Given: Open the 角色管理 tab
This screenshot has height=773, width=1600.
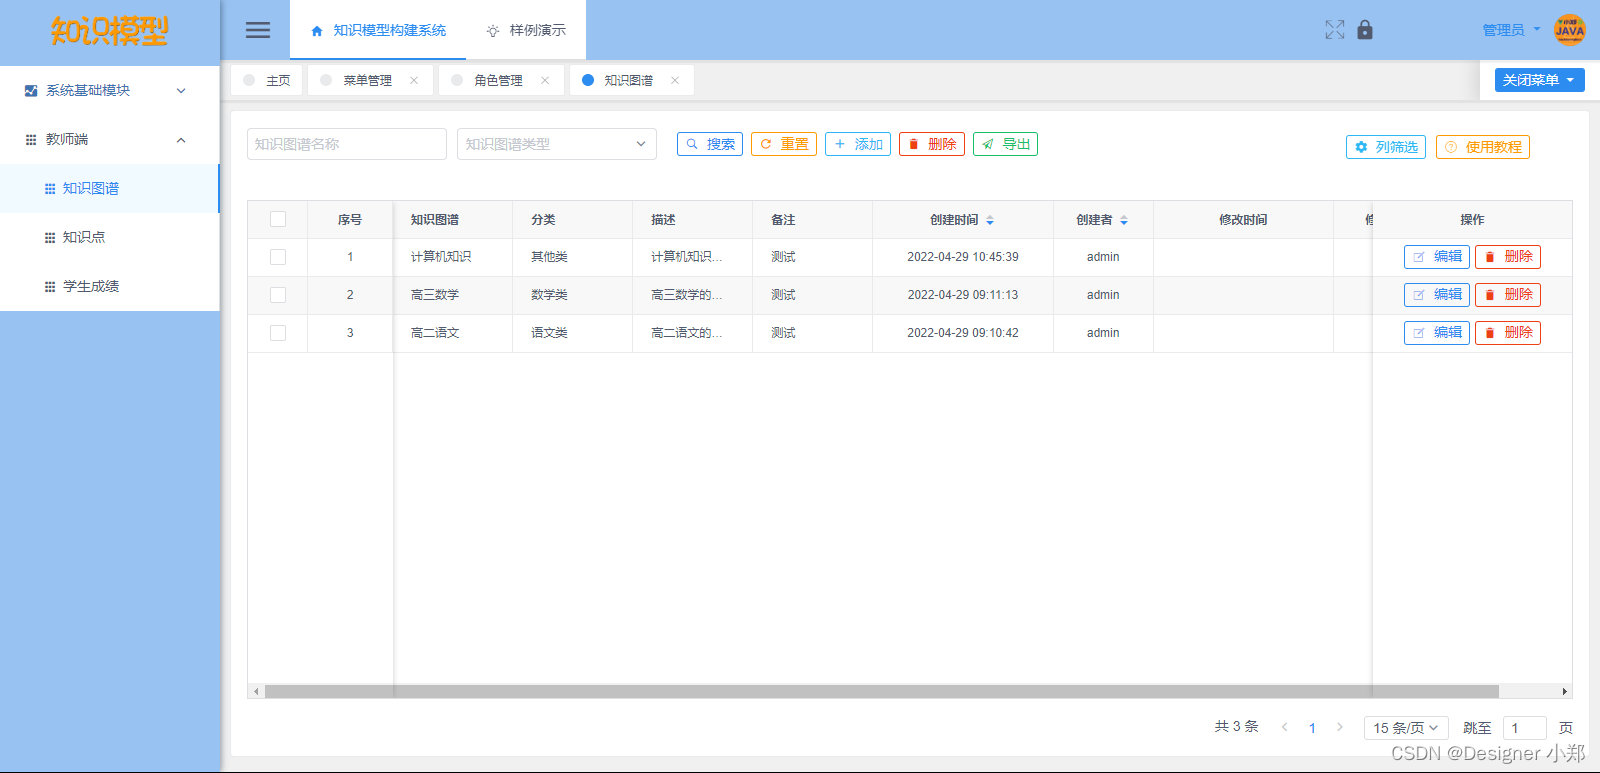Looking at the screenshot, I should click(x=498, y=80).
